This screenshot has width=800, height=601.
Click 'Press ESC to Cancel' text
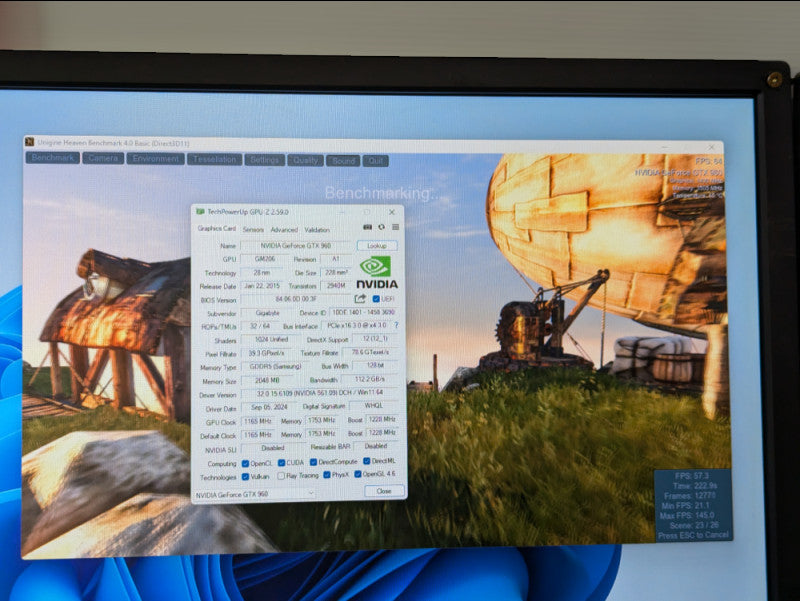693,535
